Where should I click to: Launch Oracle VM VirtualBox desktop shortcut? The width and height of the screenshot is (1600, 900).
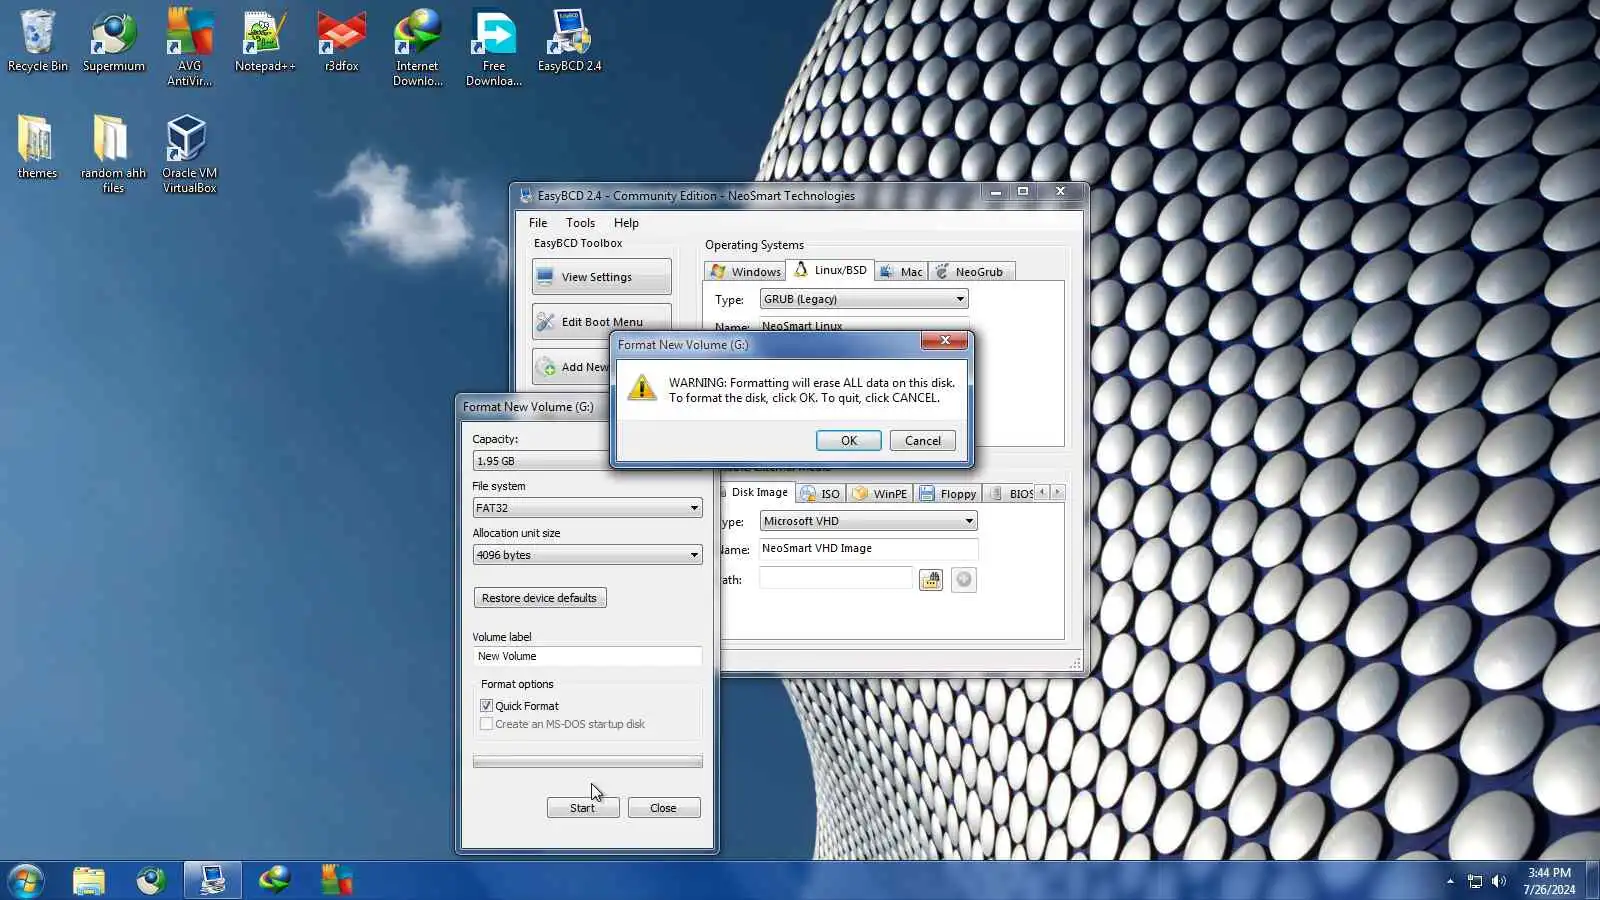click(189, 153)
